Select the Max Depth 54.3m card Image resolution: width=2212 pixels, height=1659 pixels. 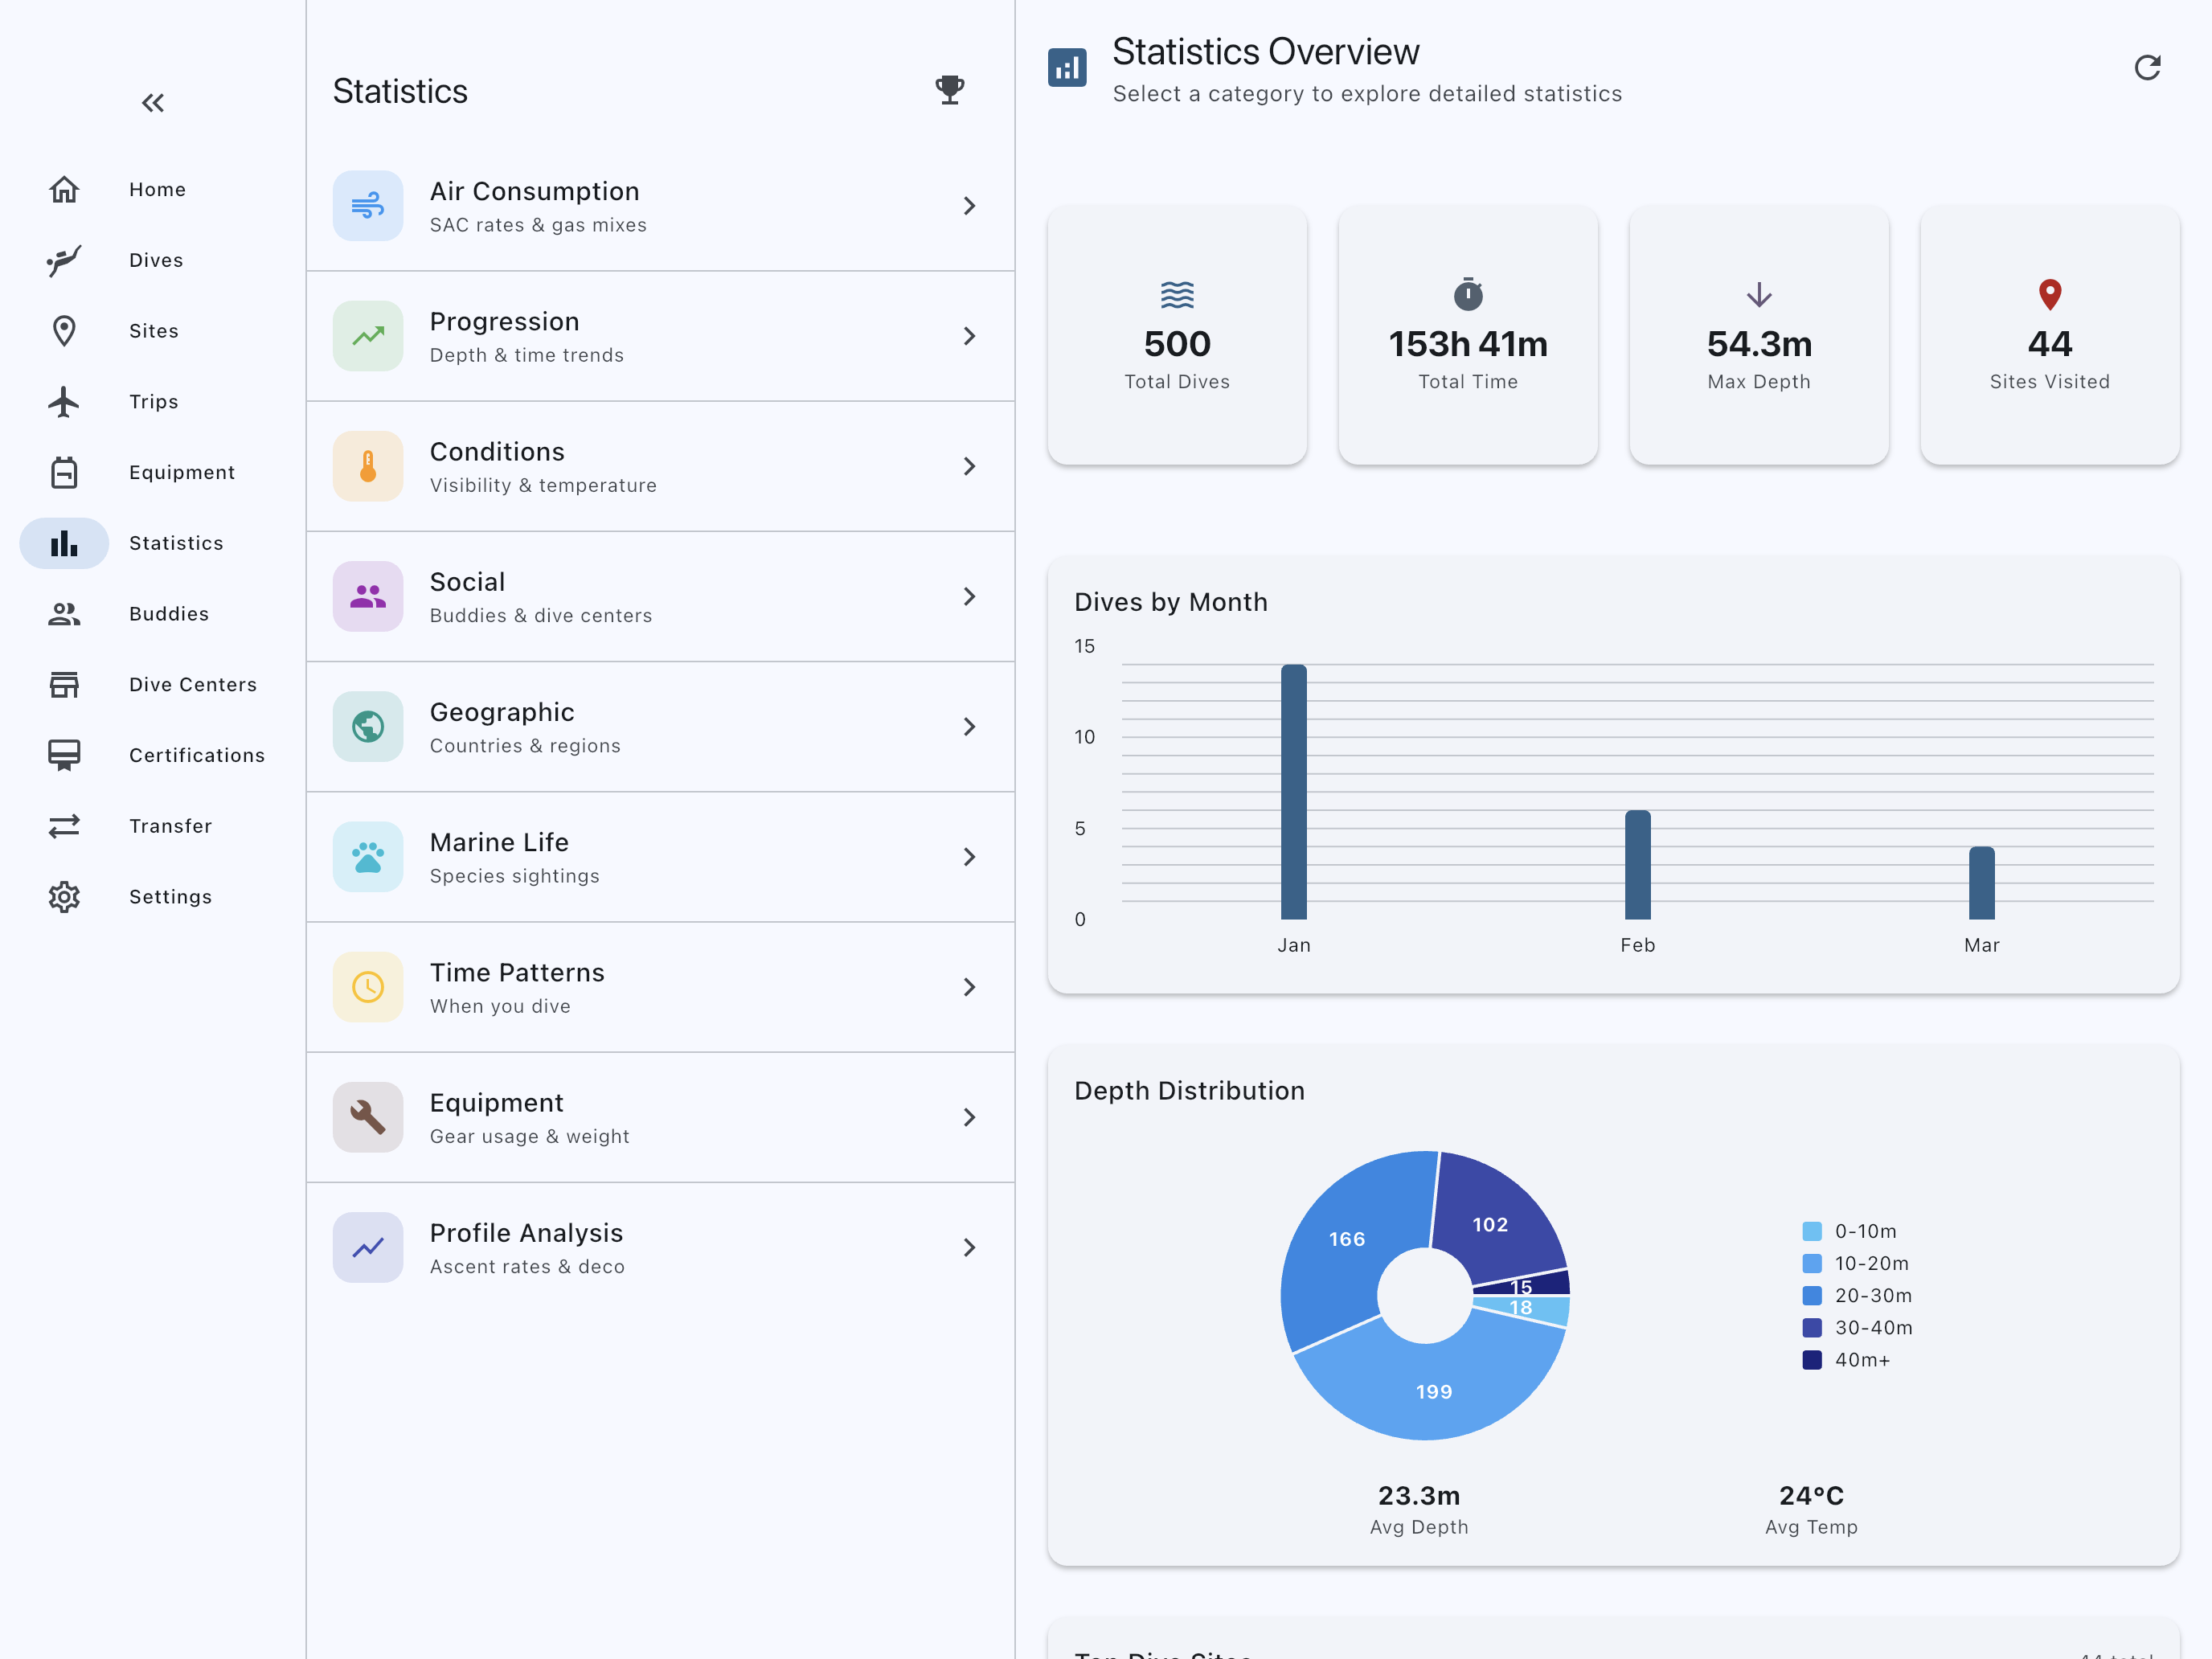click(x=1759, y=335)
